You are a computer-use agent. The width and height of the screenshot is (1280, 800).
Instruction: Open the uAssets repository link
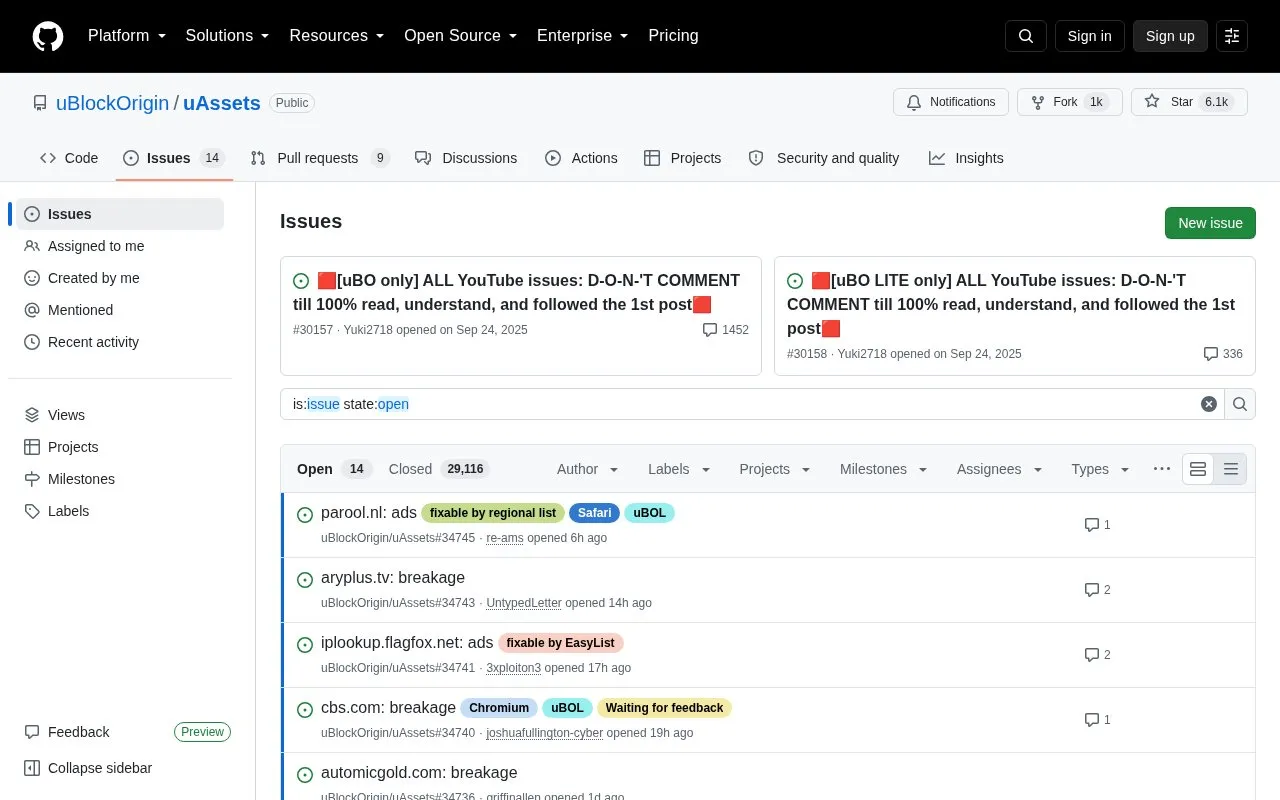click(x=222, y=103)
